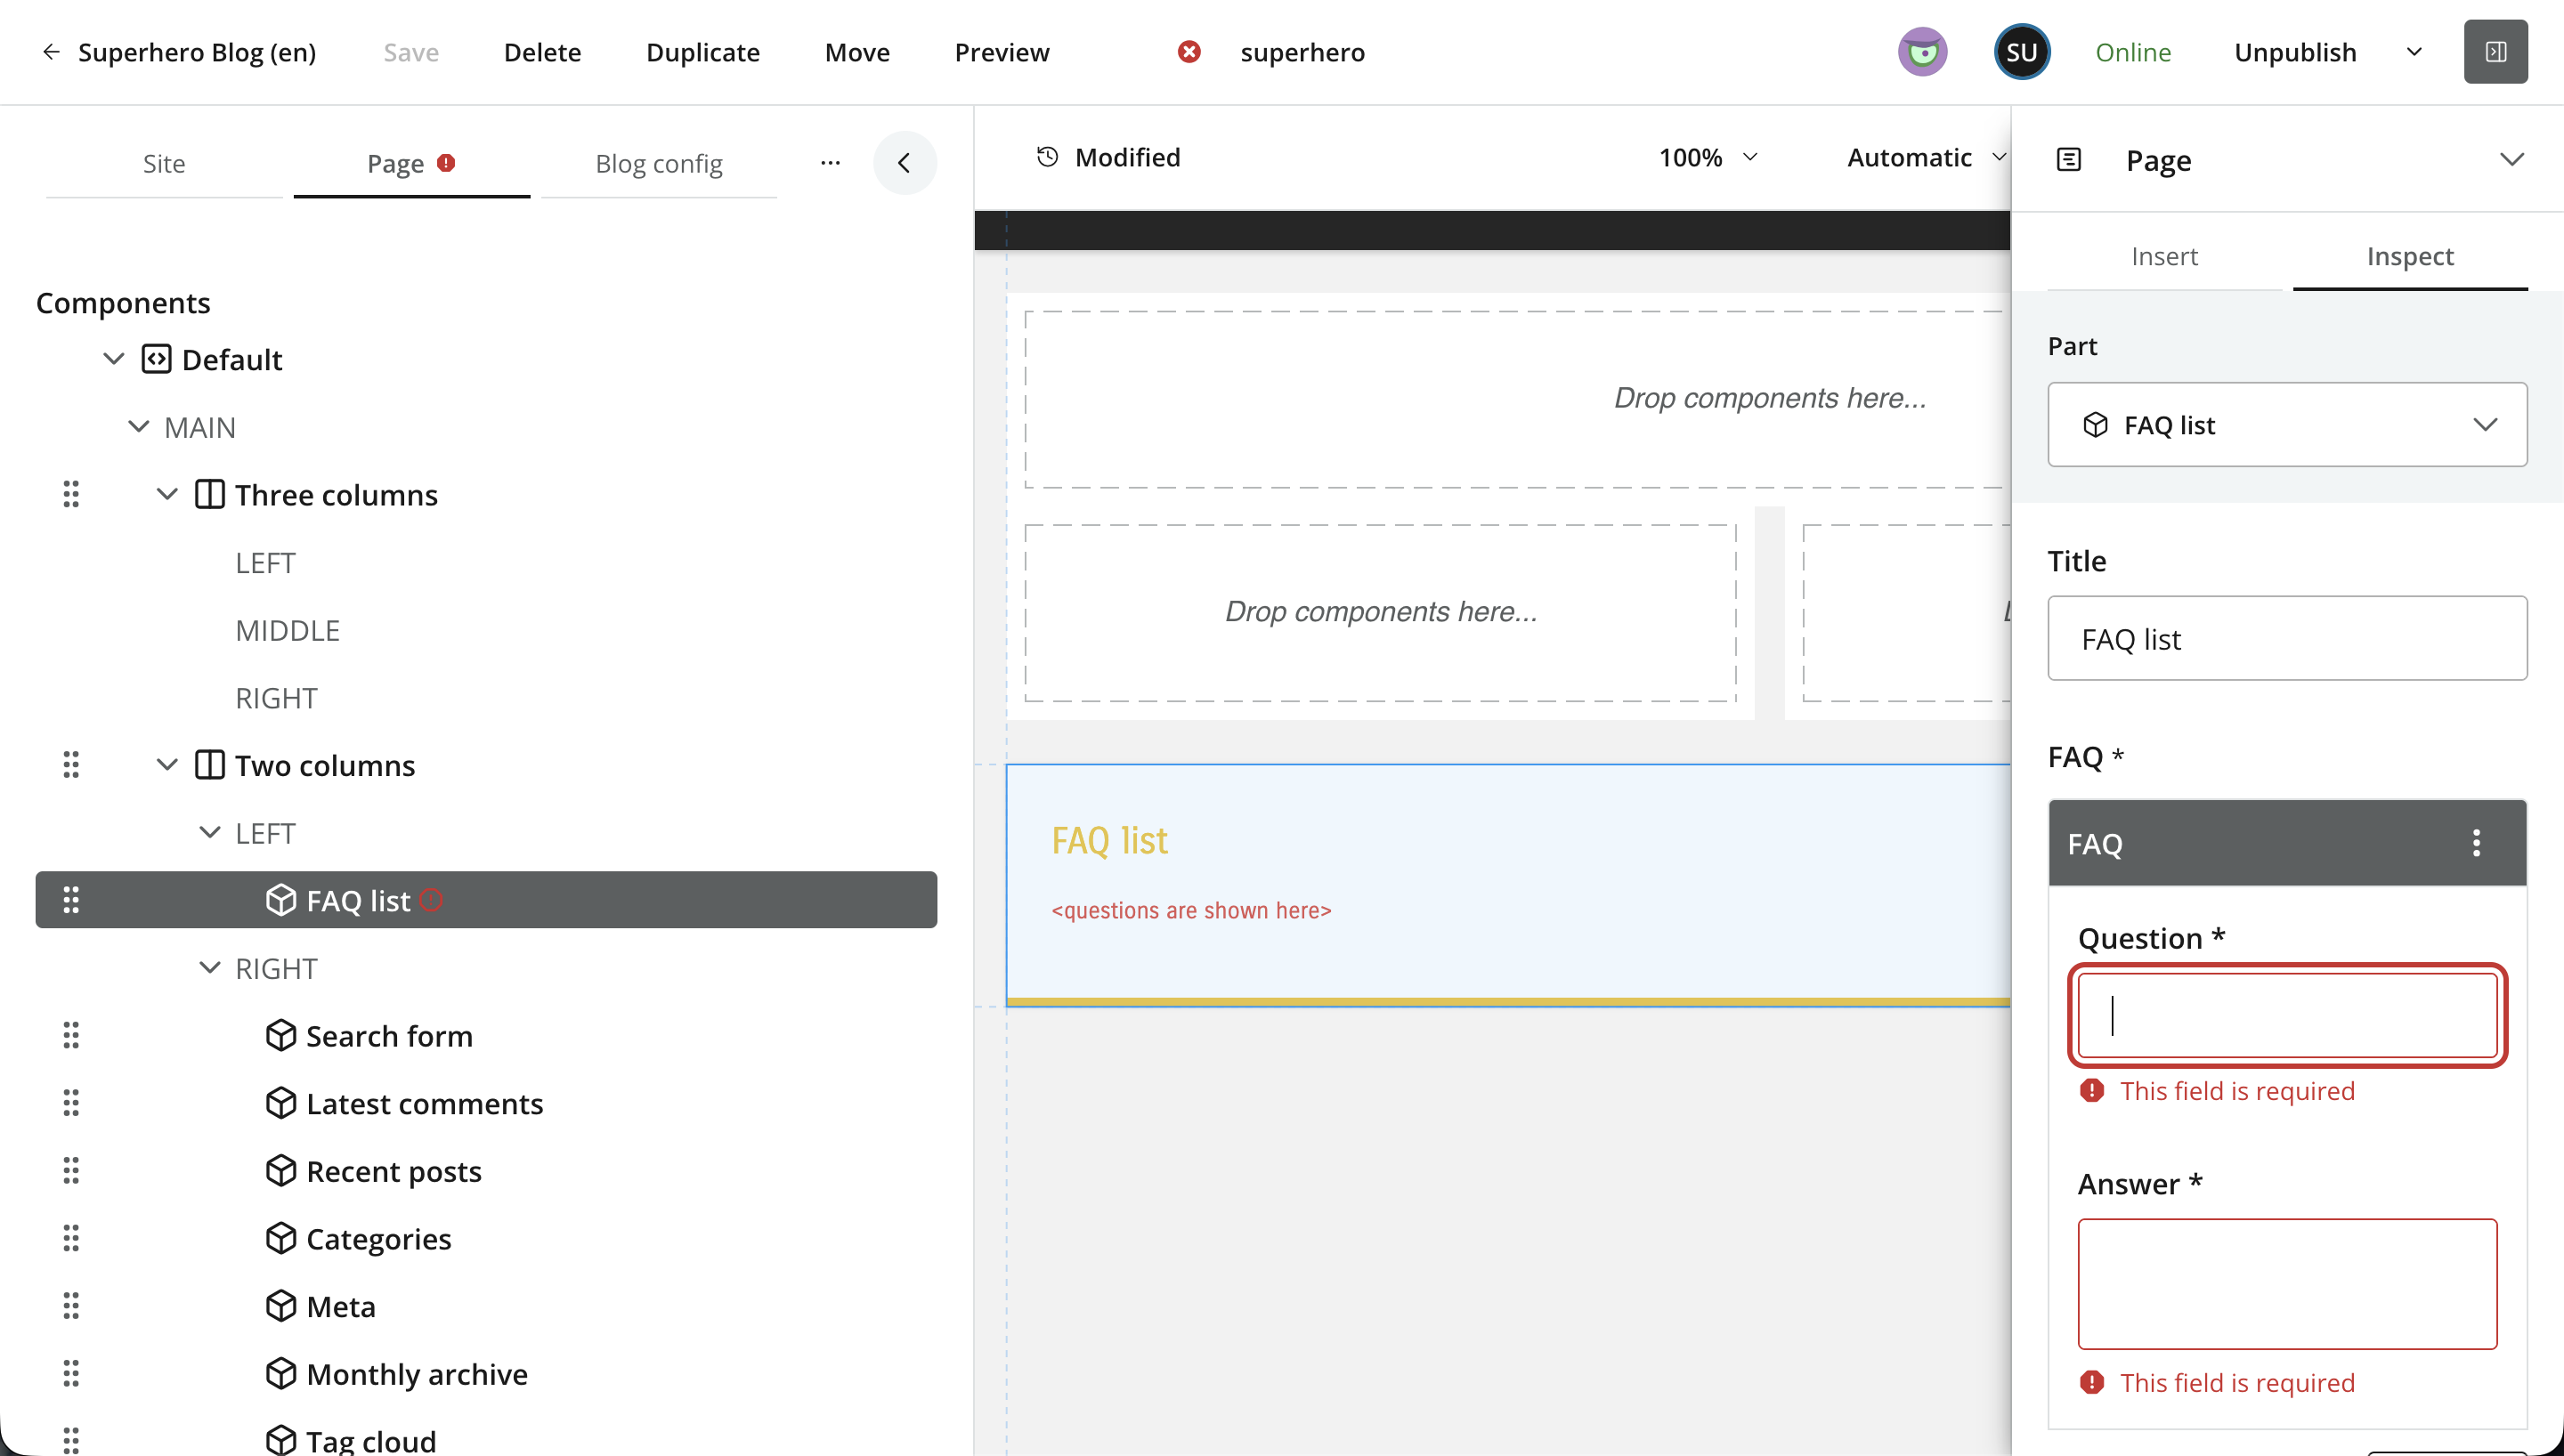
Task: Click the Save button
Action: point(411,52)
